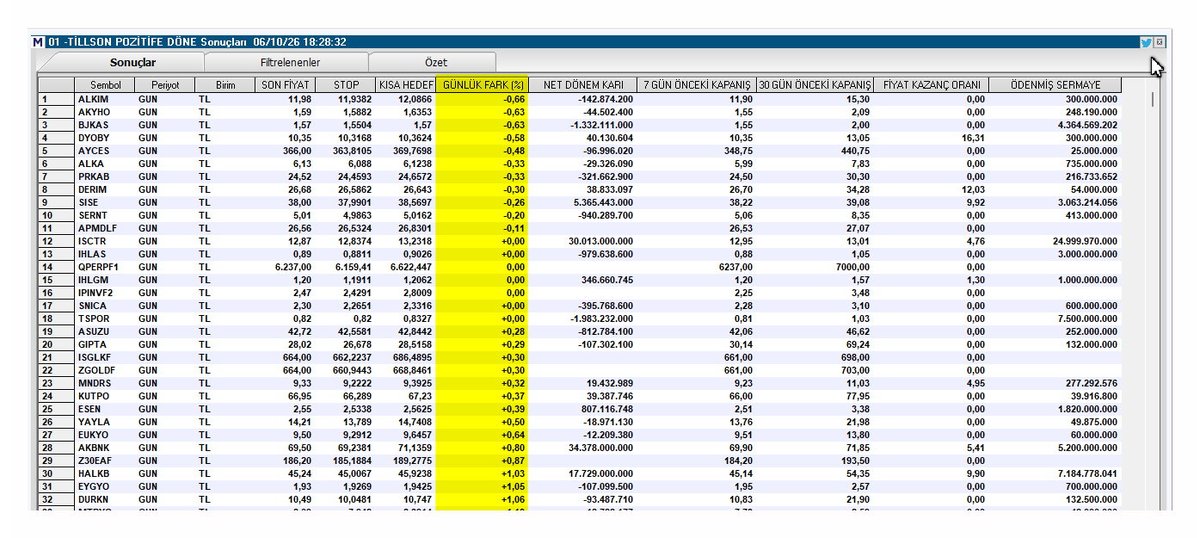This screenshot has height=538, width=1200.
Task: Select the ASUZU symbol cell
Action: (x=105, y=333)
